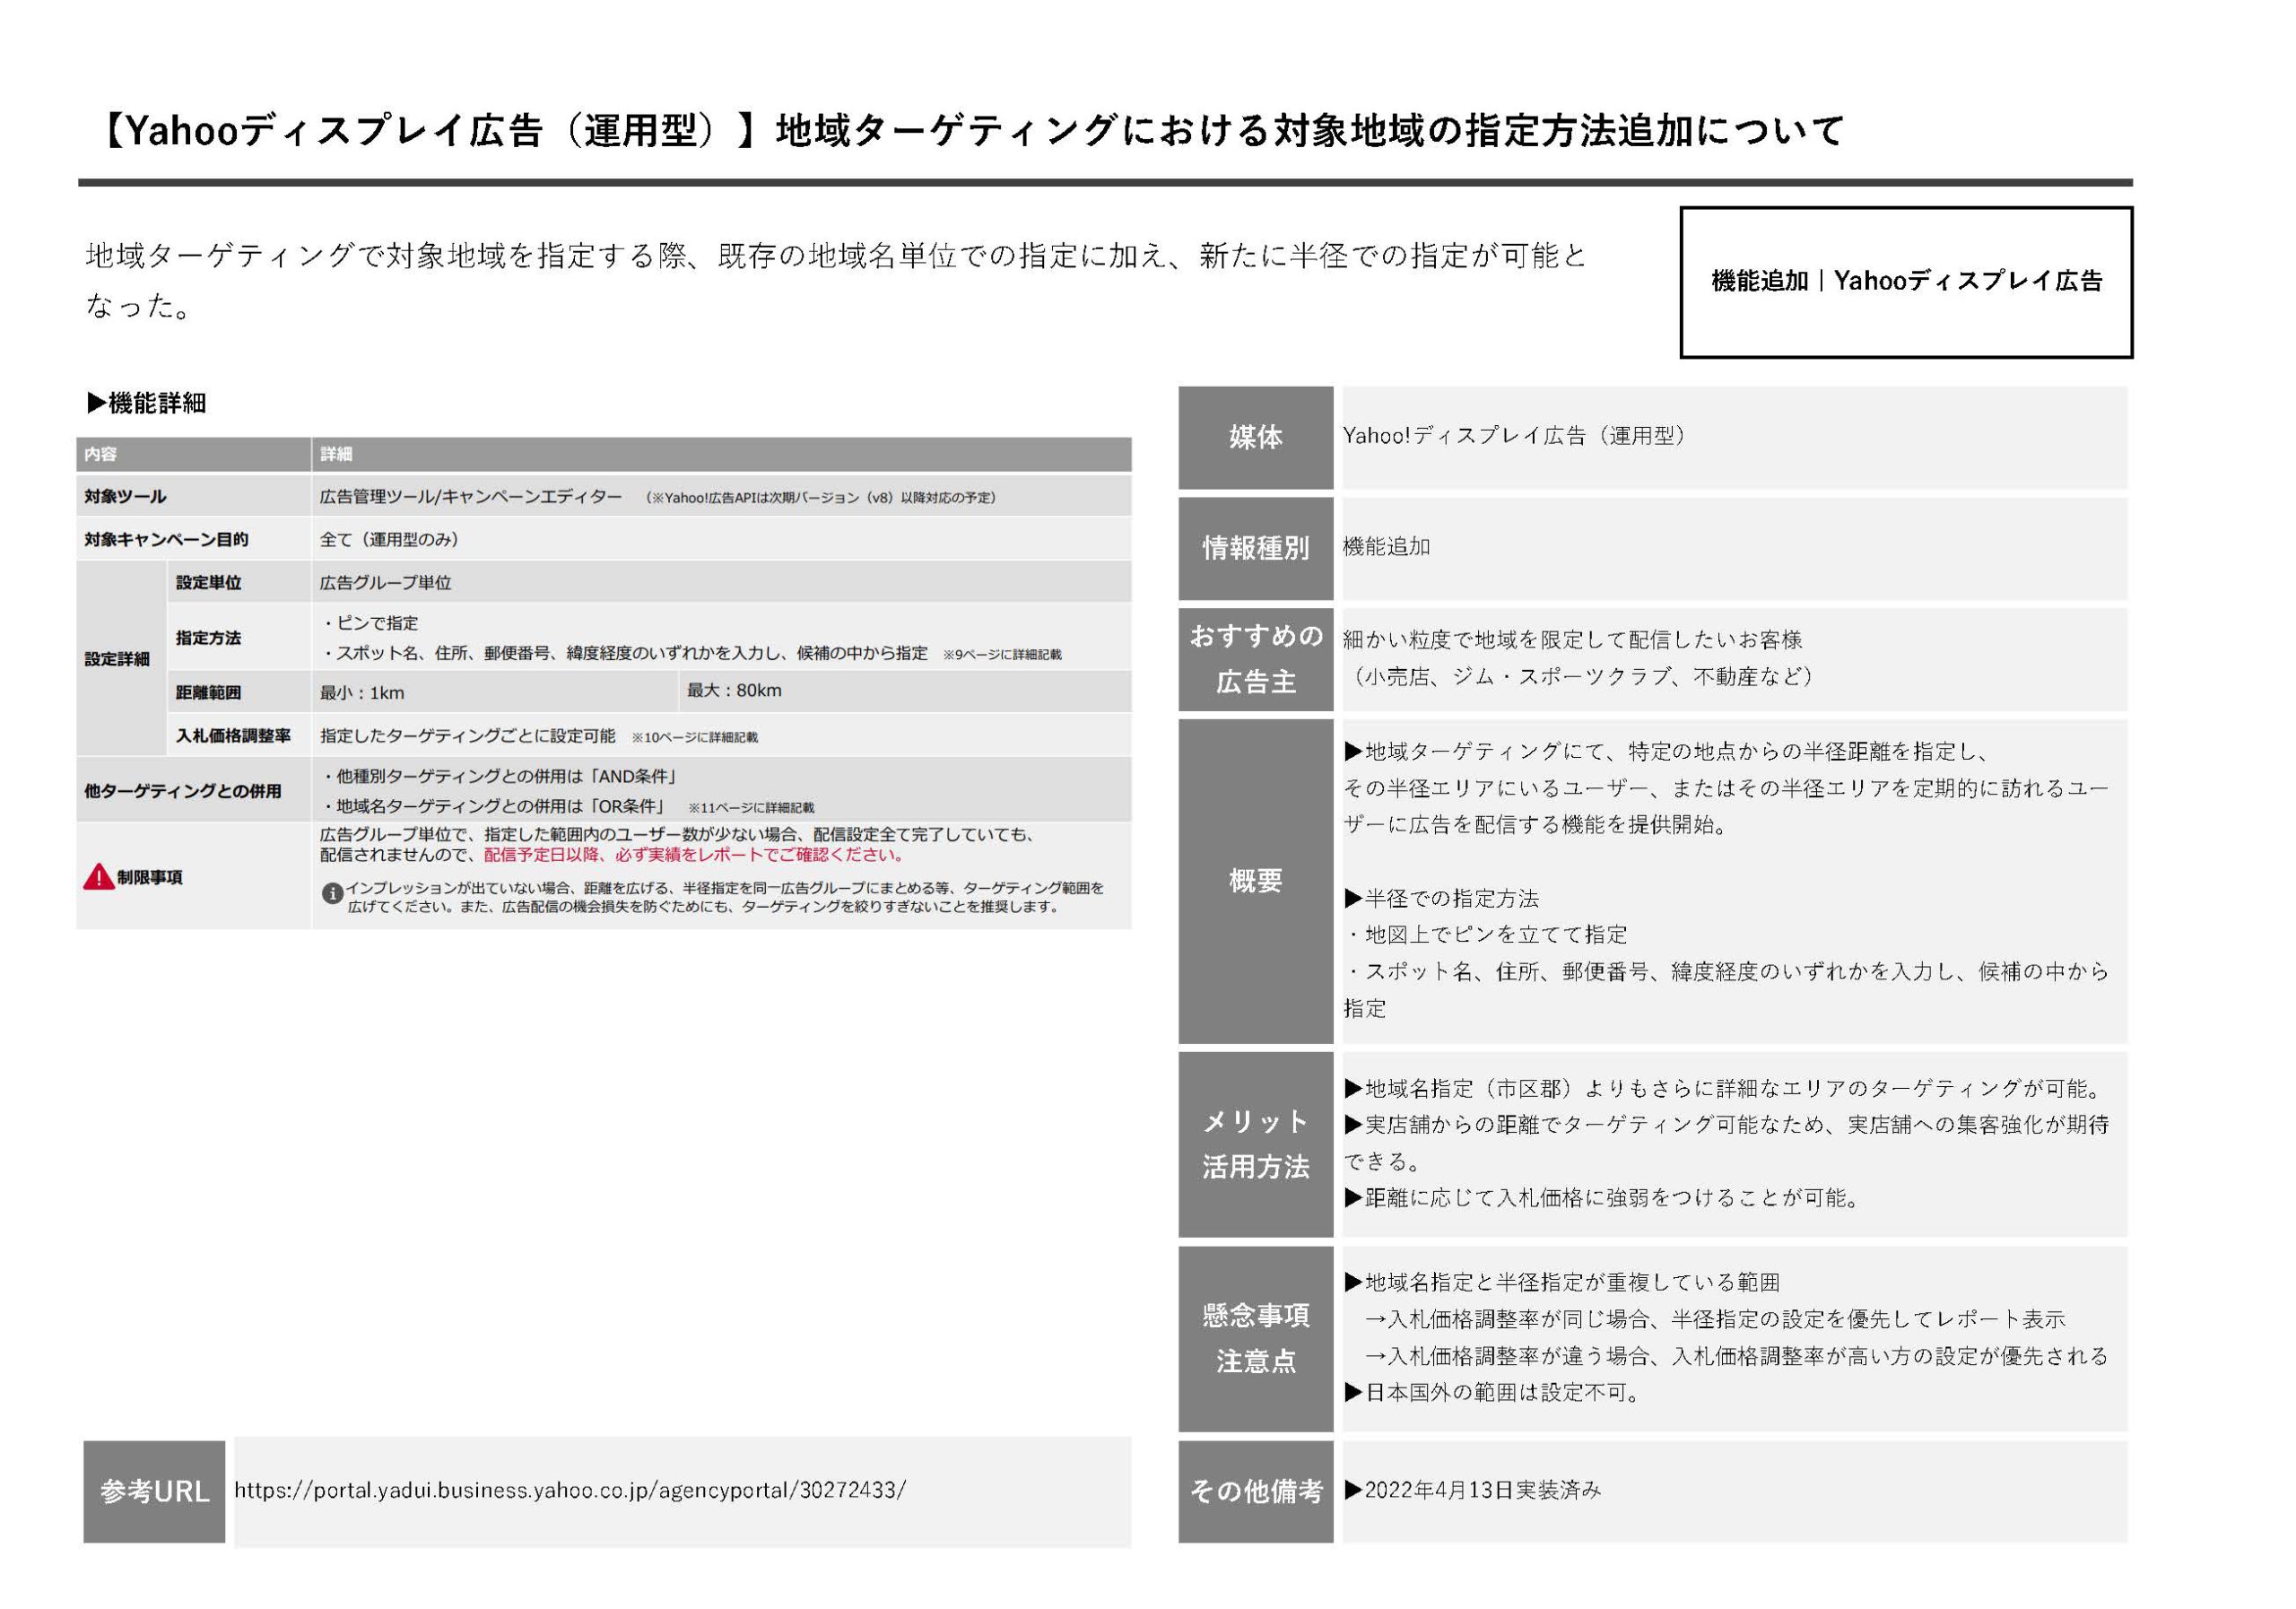Click the 入札価格調整率 row label
Viewport: 2296px width, 1609px height.
coord(233,736)
